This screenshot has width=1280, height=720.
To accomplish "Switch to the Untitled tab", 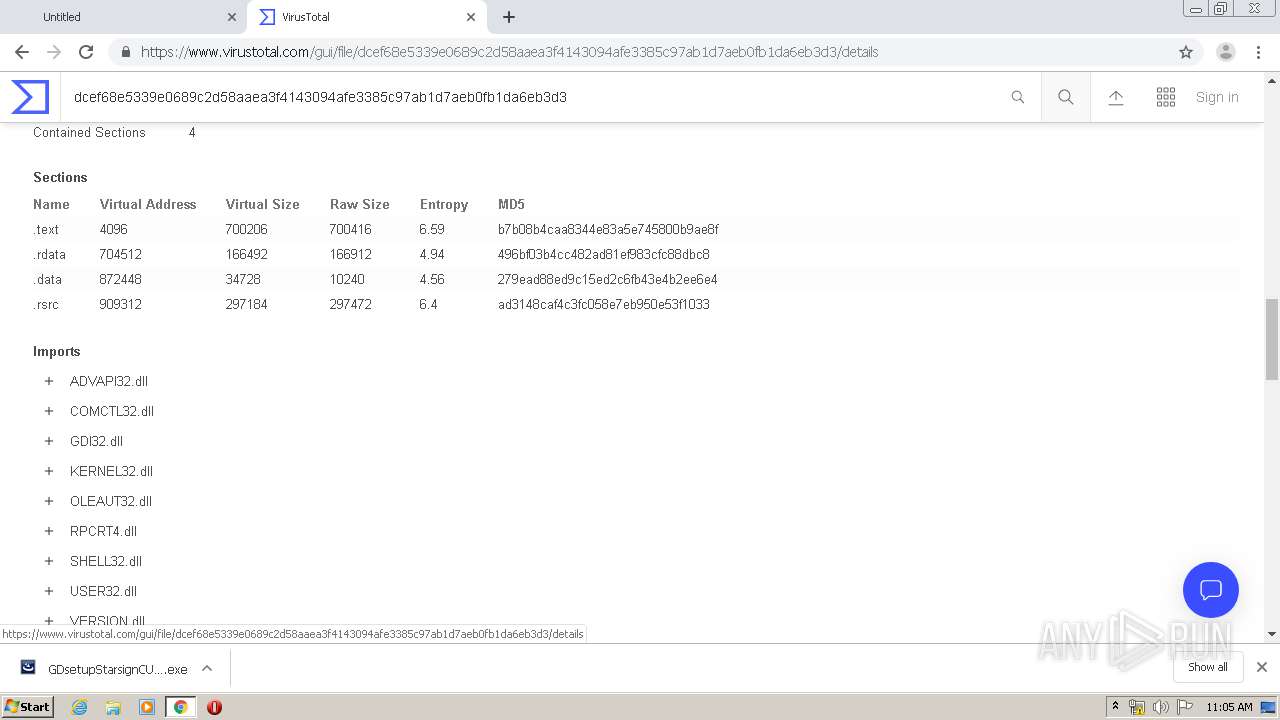I will point(122,17).
